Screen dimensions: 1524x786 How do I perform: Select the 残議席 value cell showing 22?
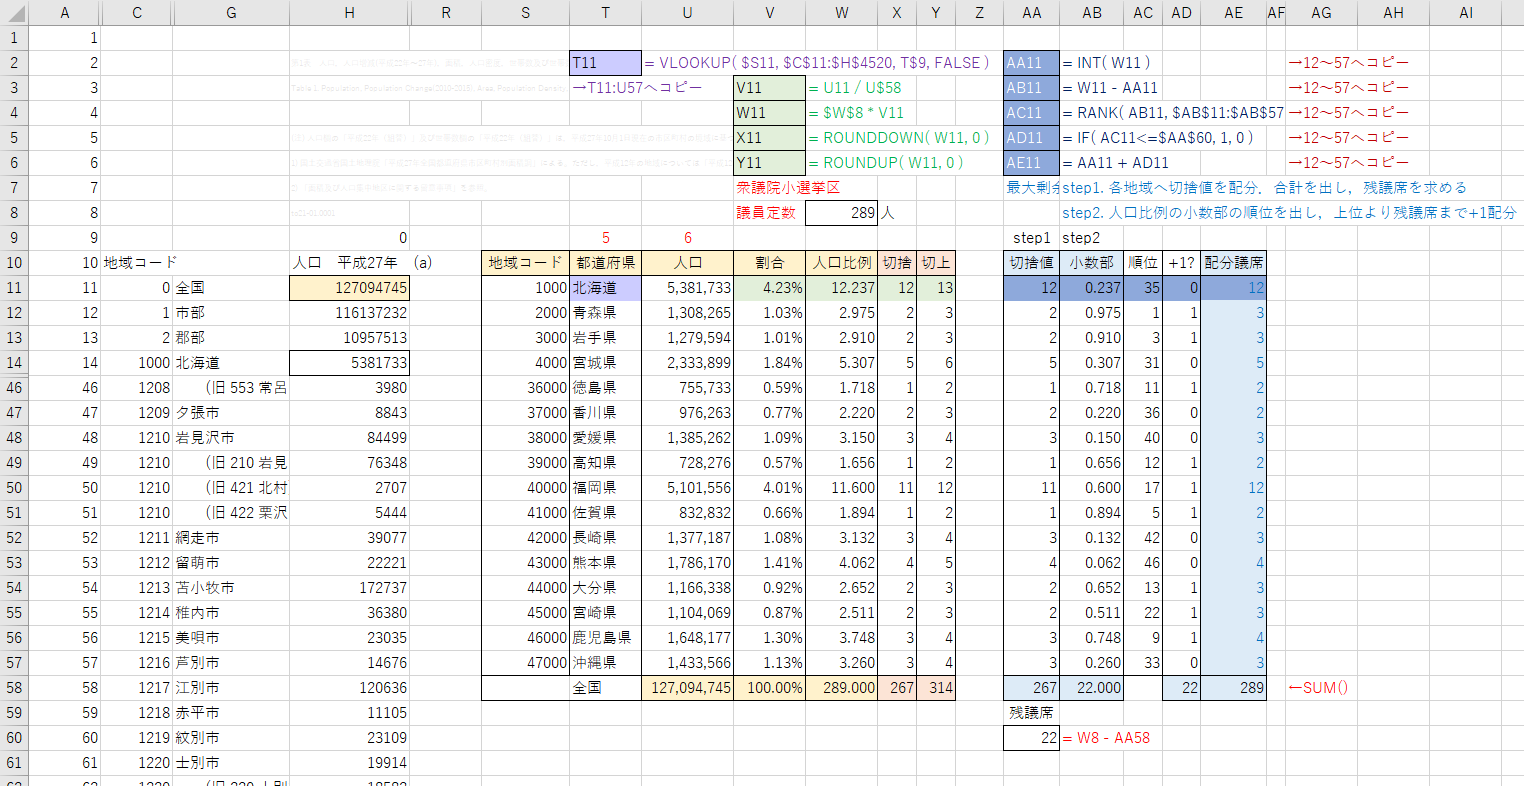coord(1032,738)
